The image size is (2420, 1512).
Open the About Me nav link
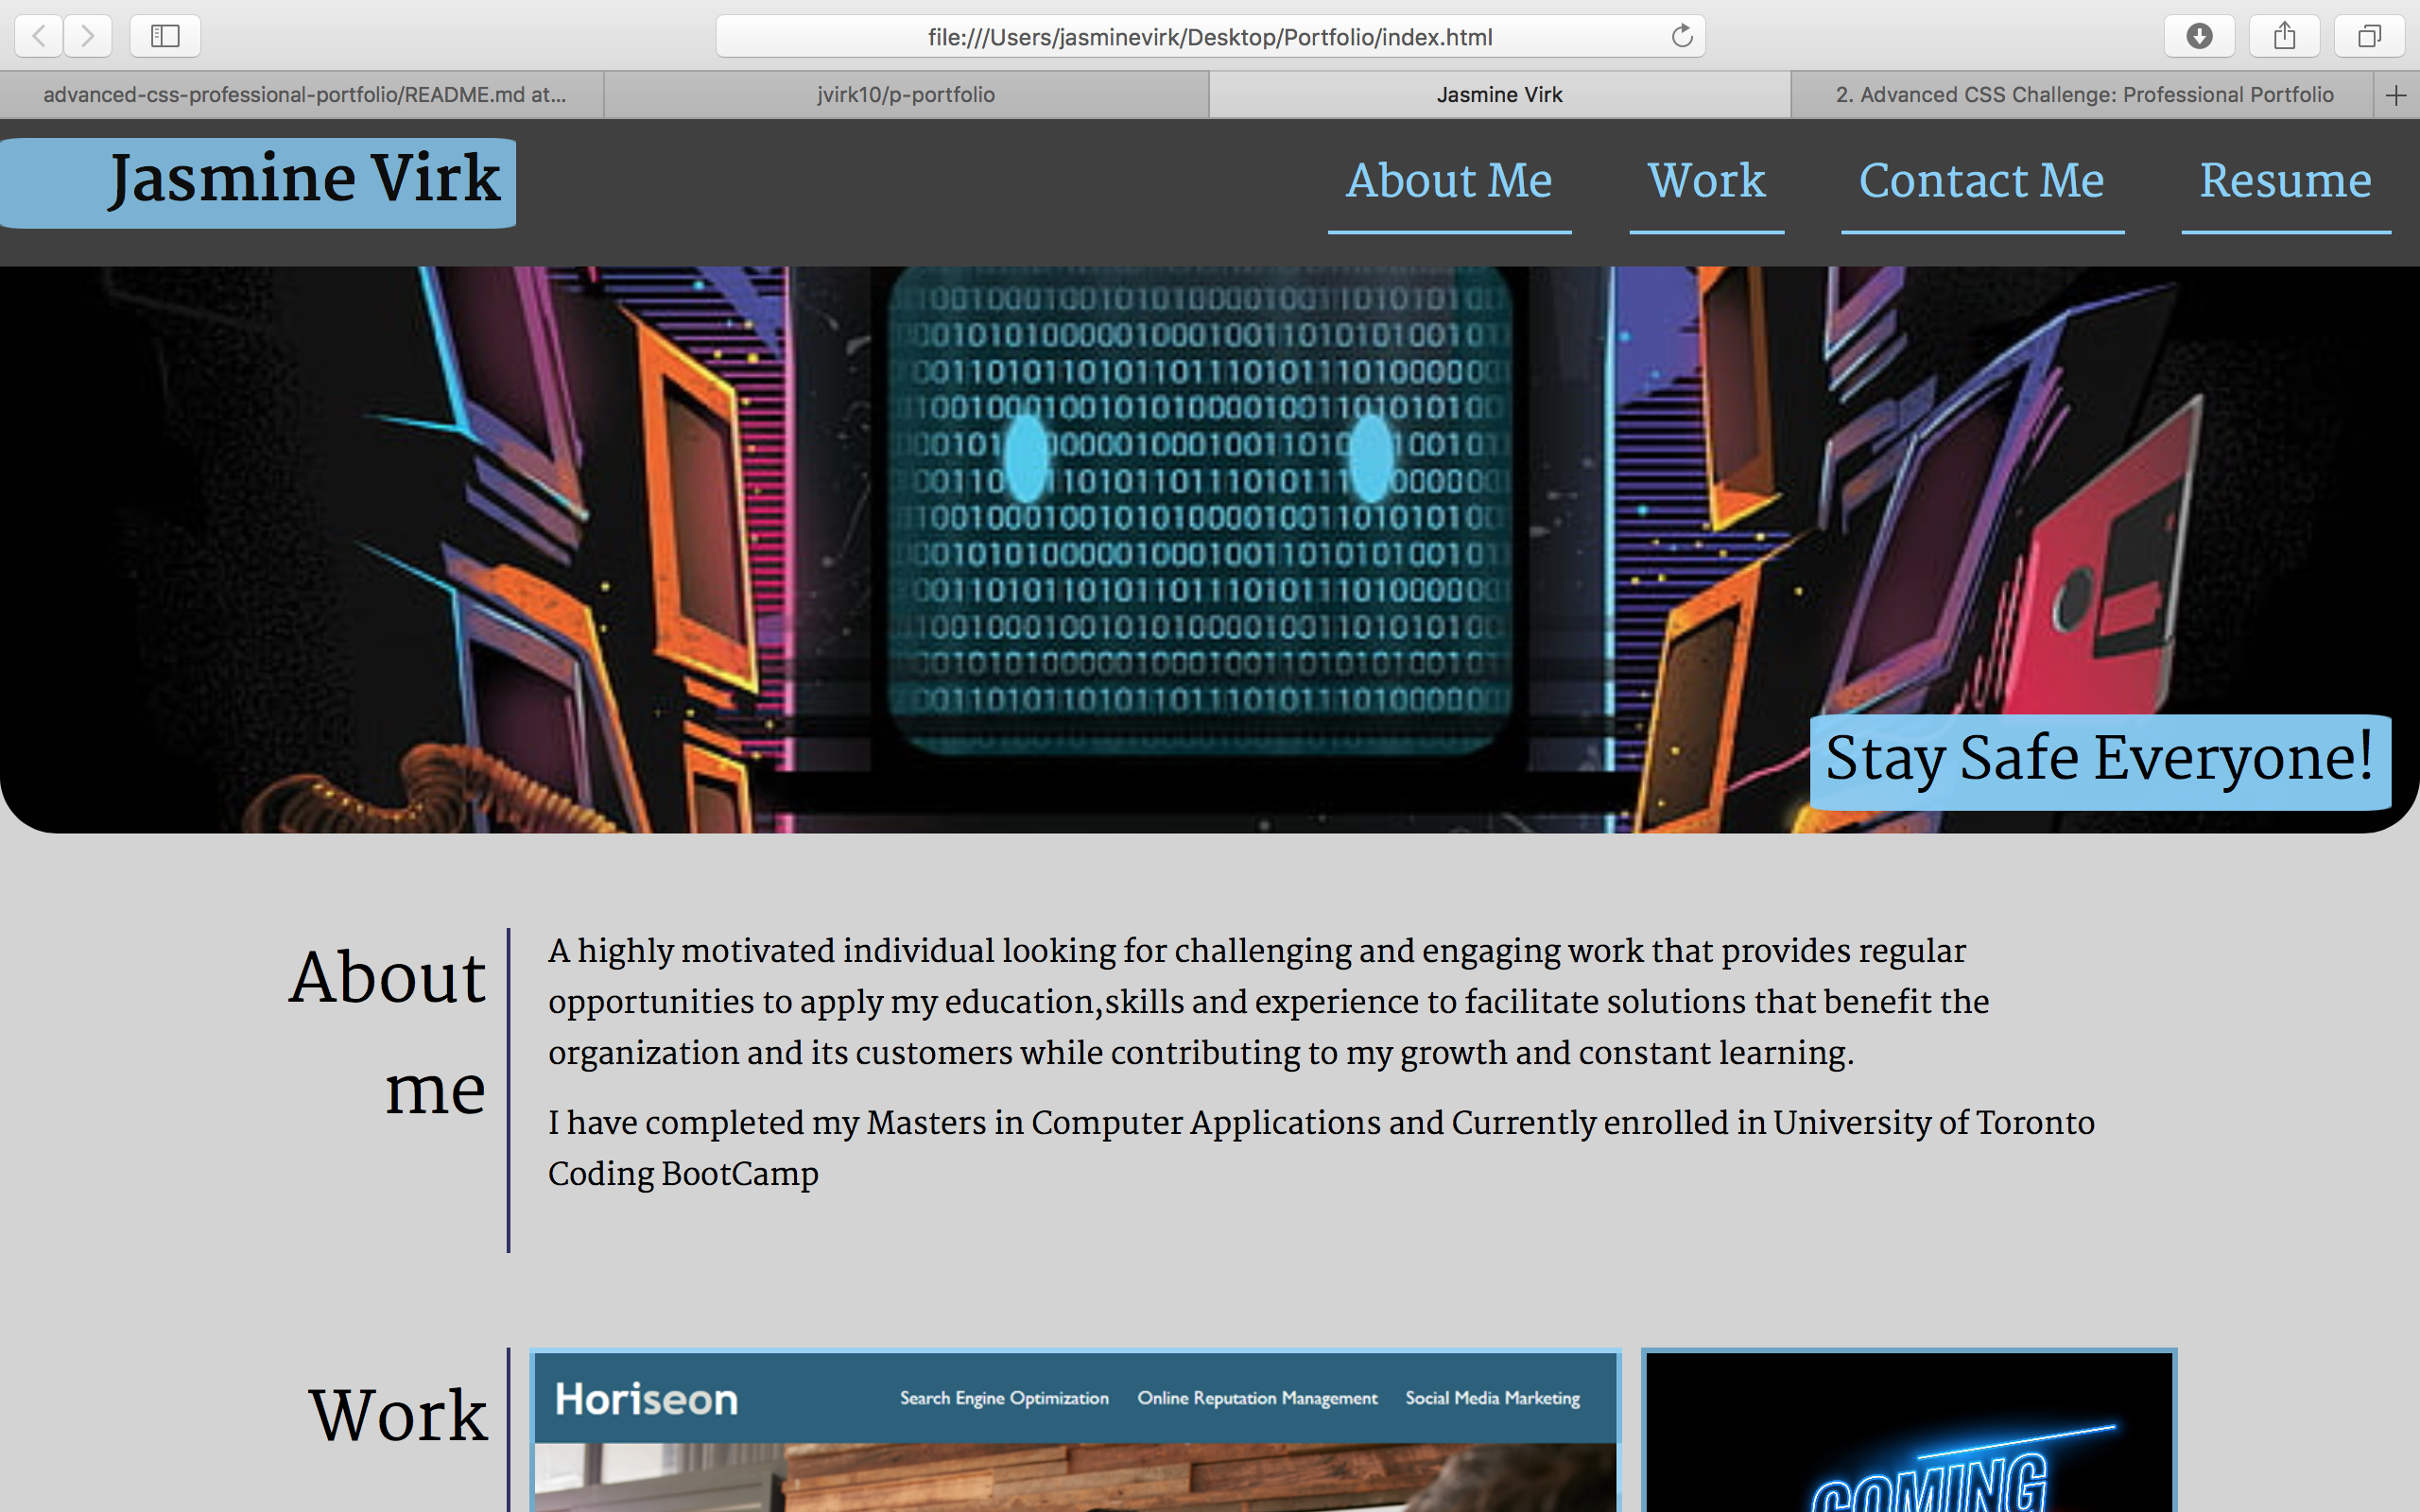tap(1449, 181)
